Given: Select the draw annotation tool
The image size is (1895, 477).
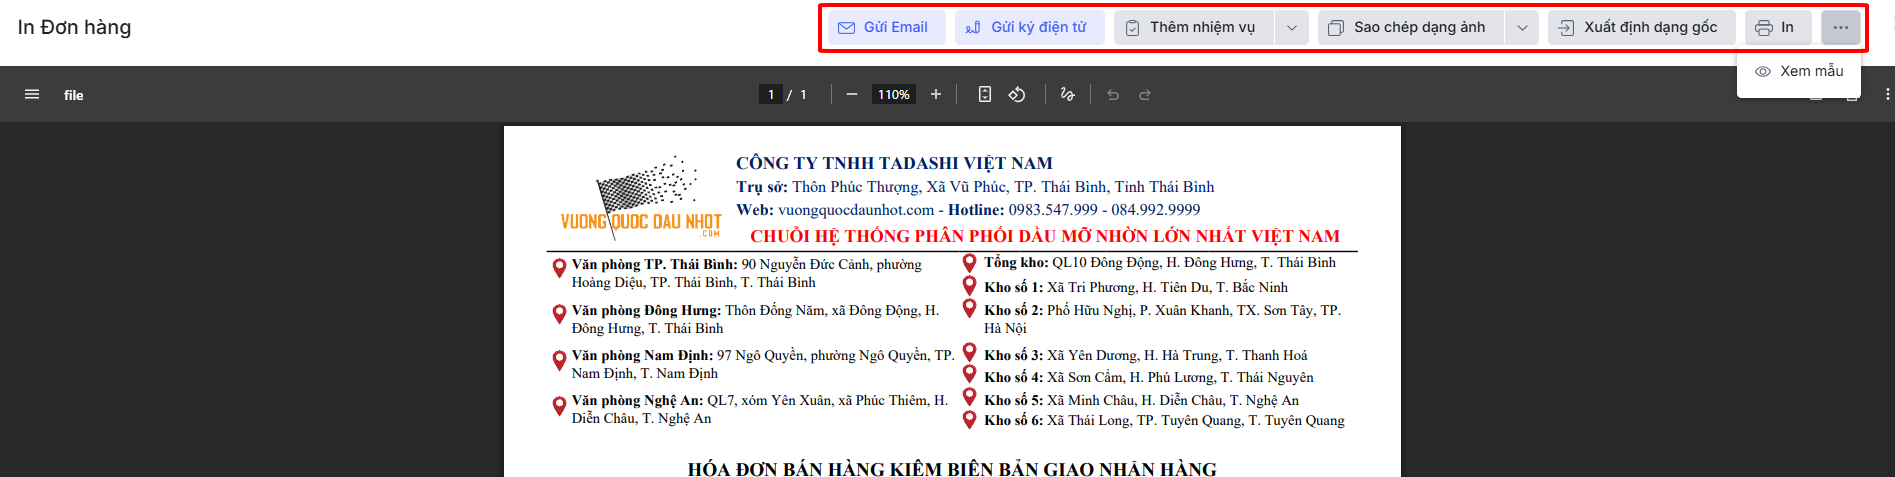Looking at the screenshot, I should point(1068,95).
